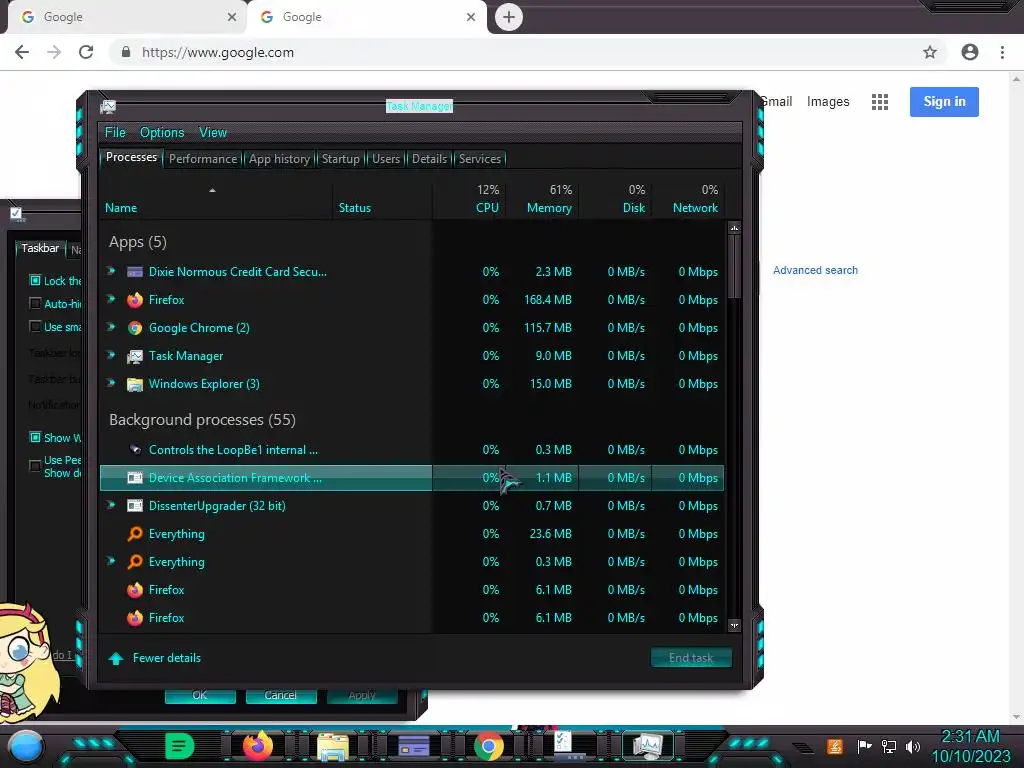Click the volume speaker tray icon
The height and width of the screenshot is (768, 1024).
[x=912, y=746]
